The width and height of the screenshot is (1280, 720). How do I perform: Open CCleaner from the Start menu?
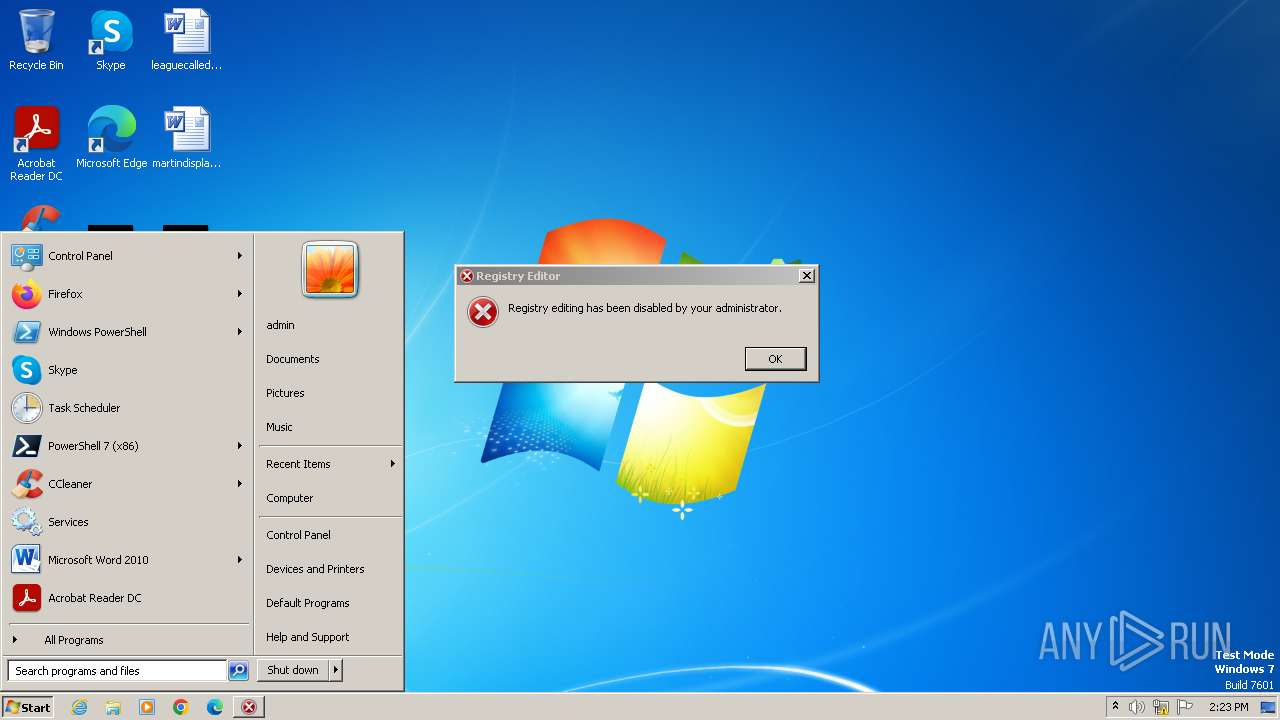[127, 484]
